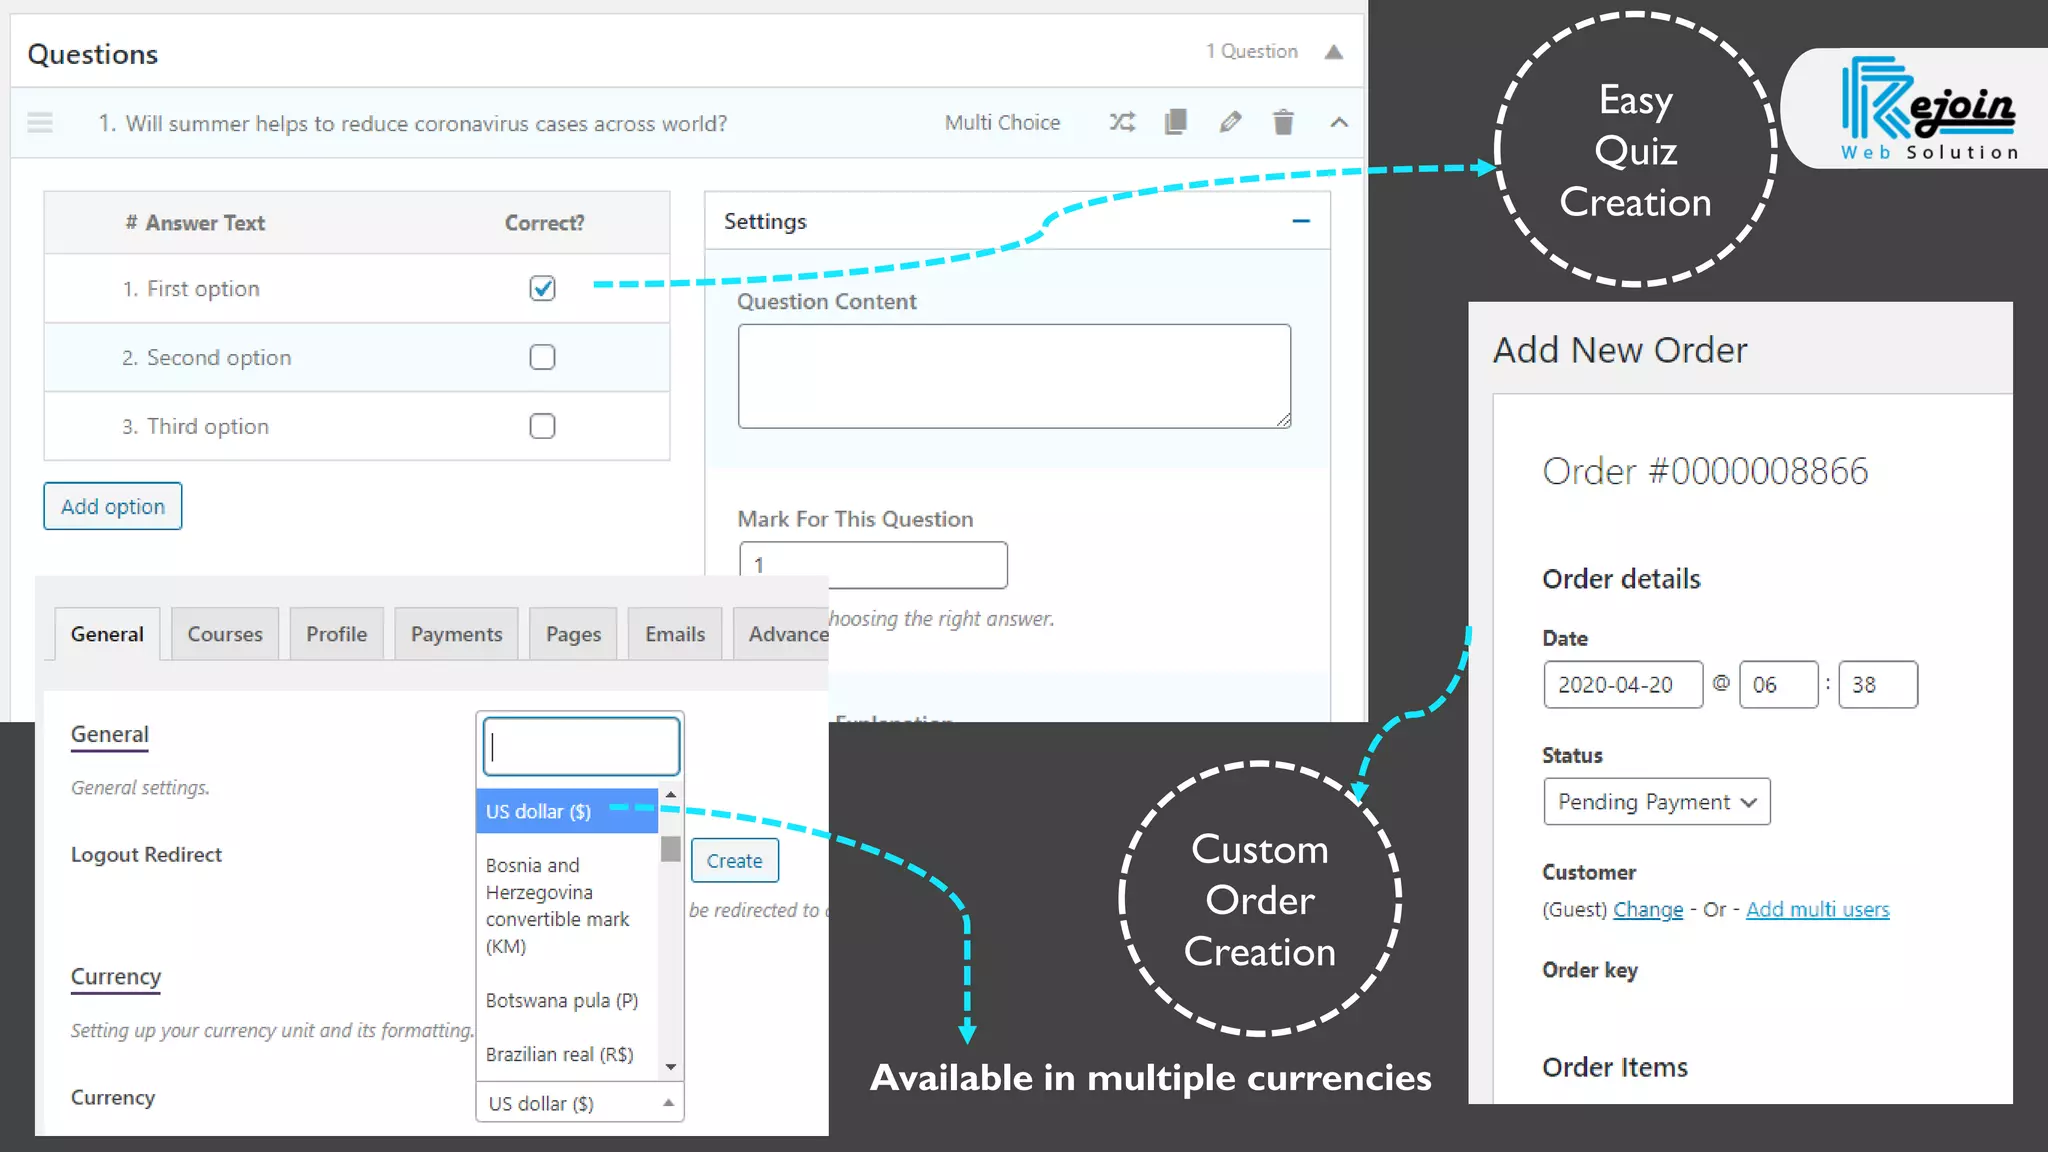Screen dimensions: 2048x1152
Task: Click the currency list scroll down arrow
Action: 670,1067
